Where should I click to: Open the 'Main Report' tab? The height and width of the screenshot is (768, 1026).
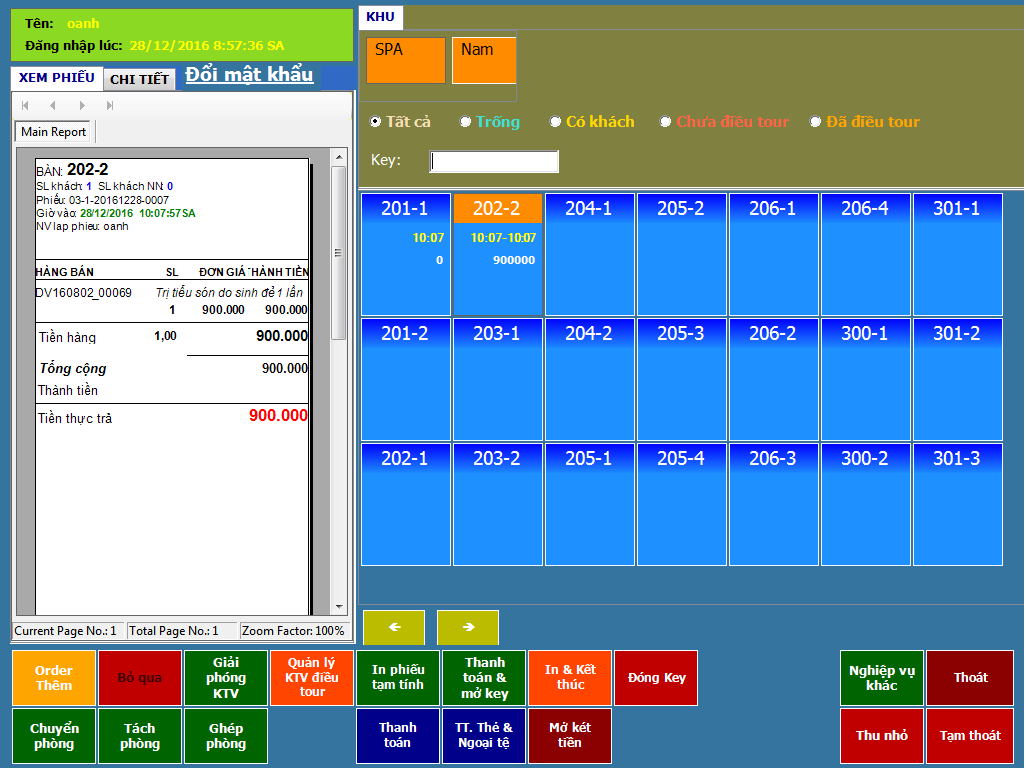coord(54,132)
